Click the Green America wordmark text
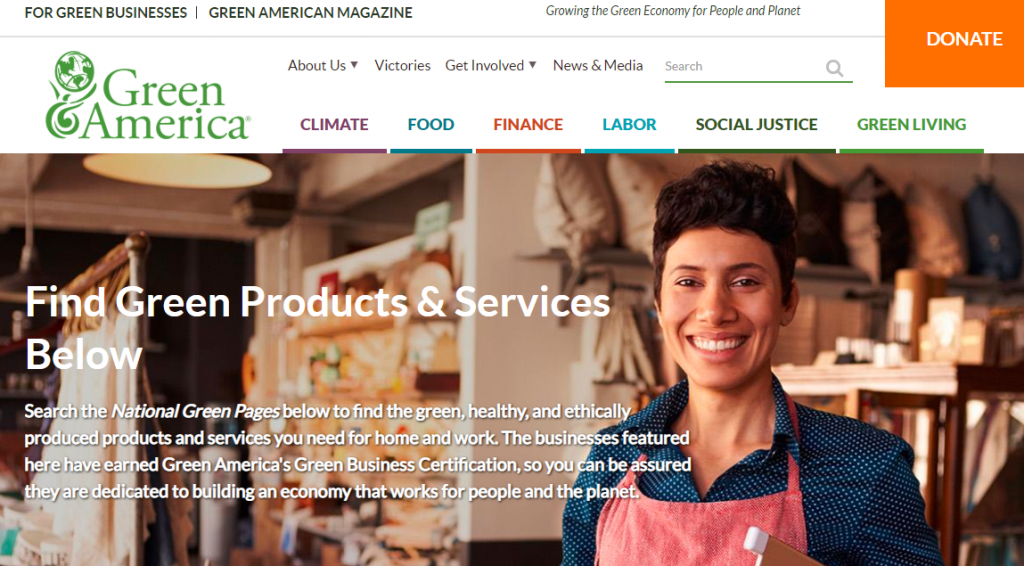Screen dimensions: 1024x566 (167, 106)
